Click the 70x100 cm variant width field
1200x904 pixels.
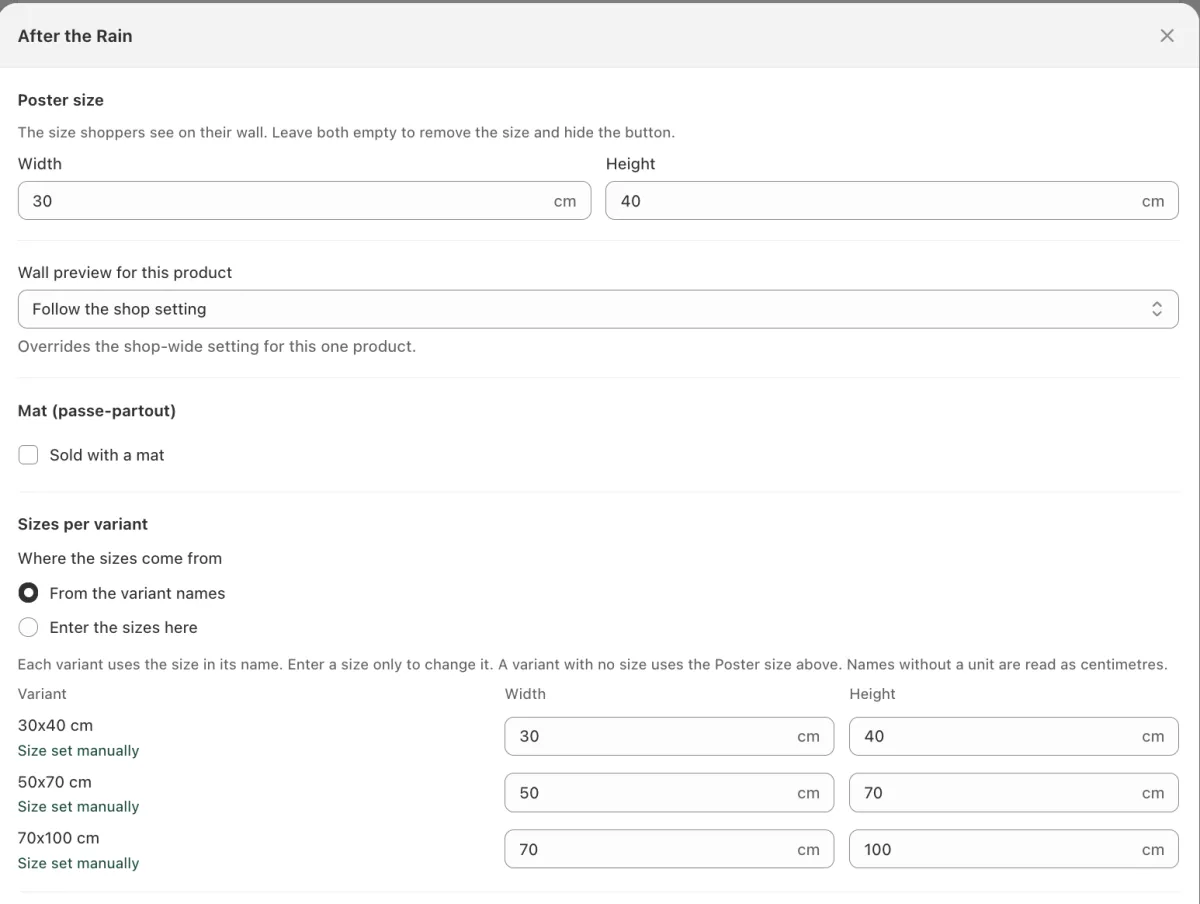pos(669,849)
